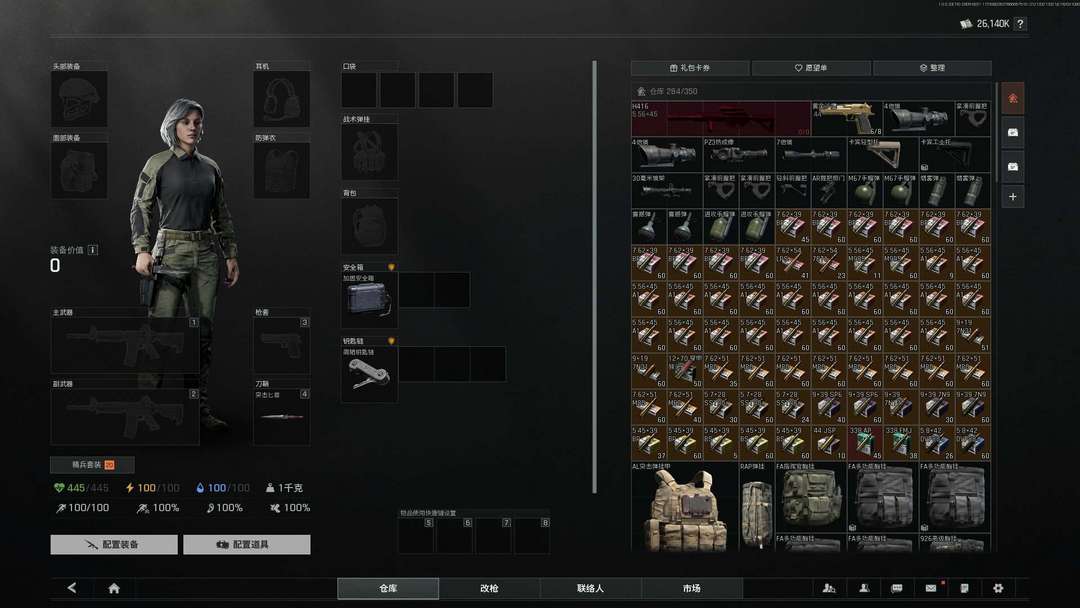This screenshot has height=608, width=1080.
Task: Click the 安全箱 secure case item
Action: (369, 300)
